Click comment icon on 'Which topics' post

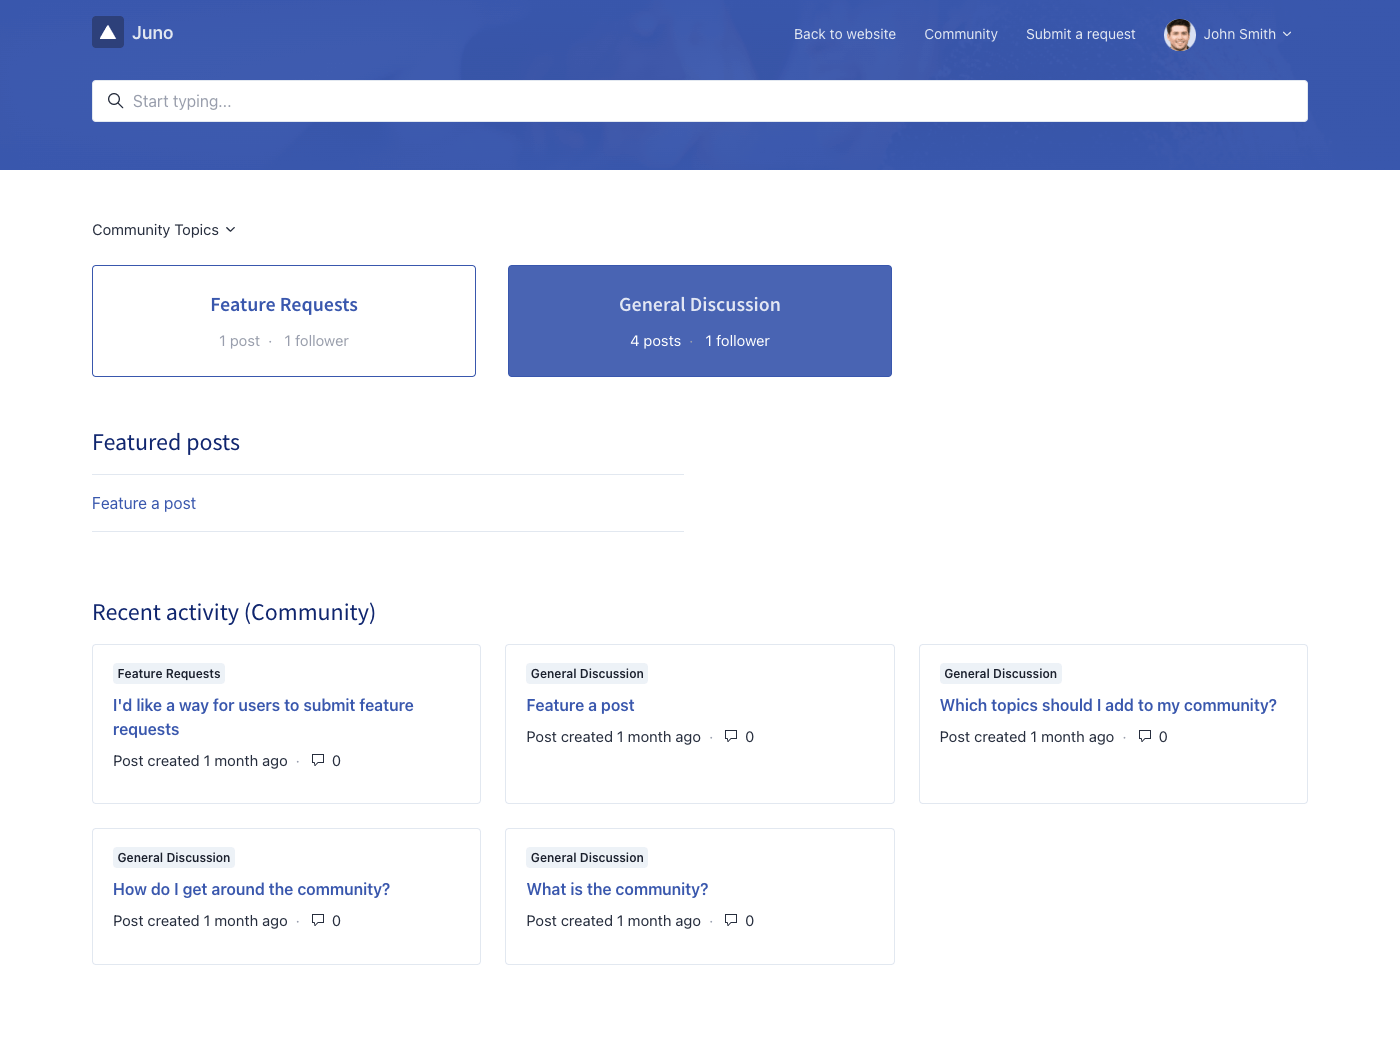(1145, 736)
